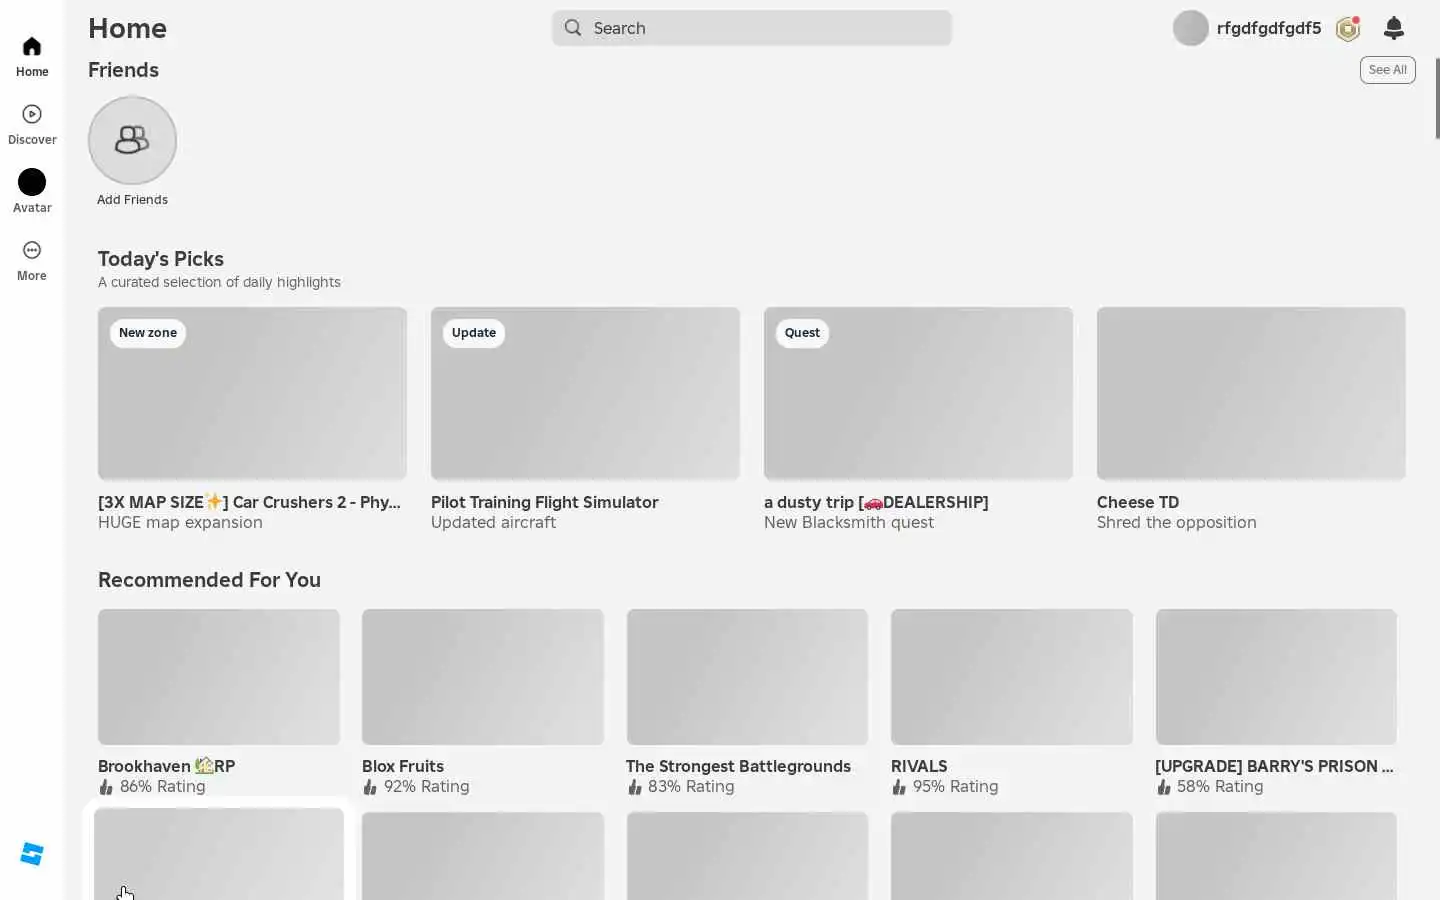Open the Home sidebar icon
The image size is (1440, 900).
pos(32,47)
